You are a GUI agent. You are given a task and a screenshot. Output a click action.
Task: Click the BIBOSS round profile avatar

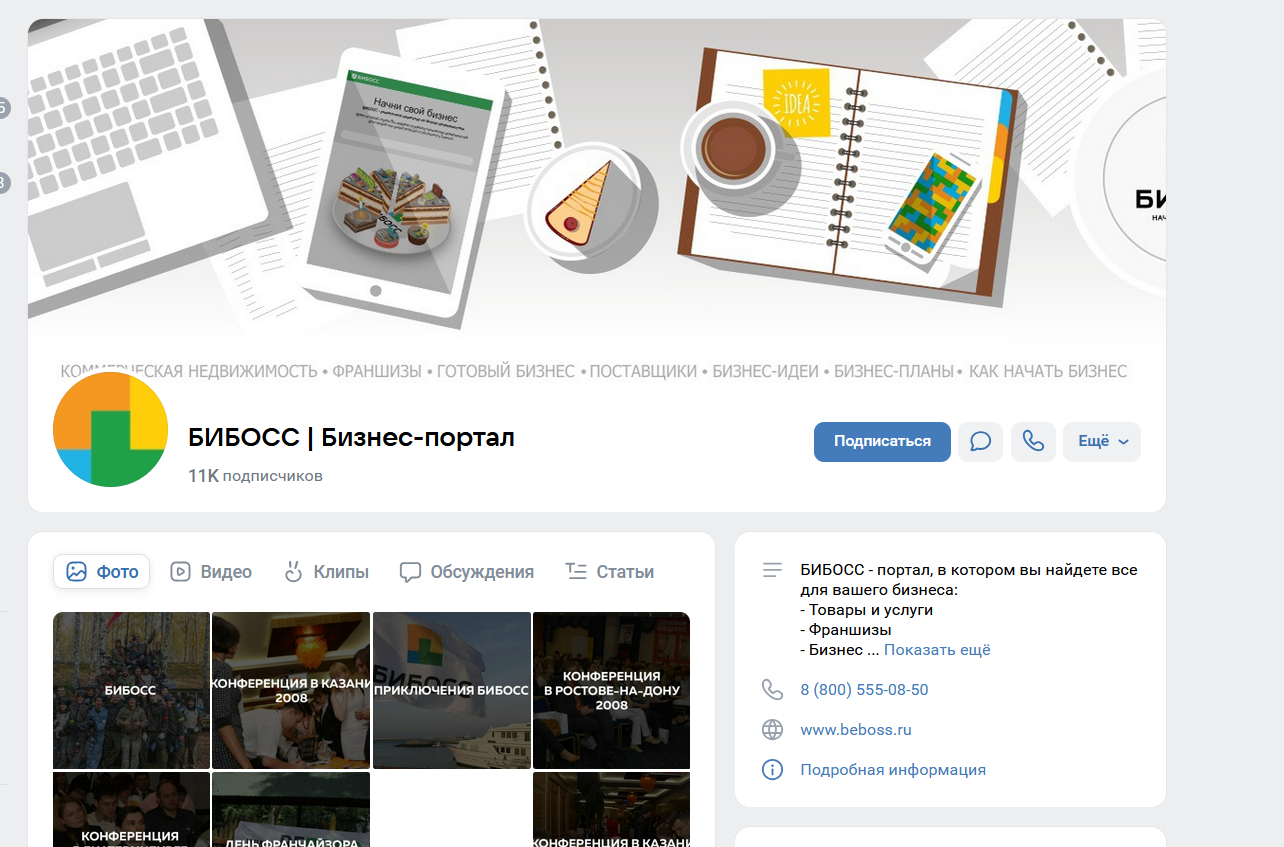tap(110, 429)
